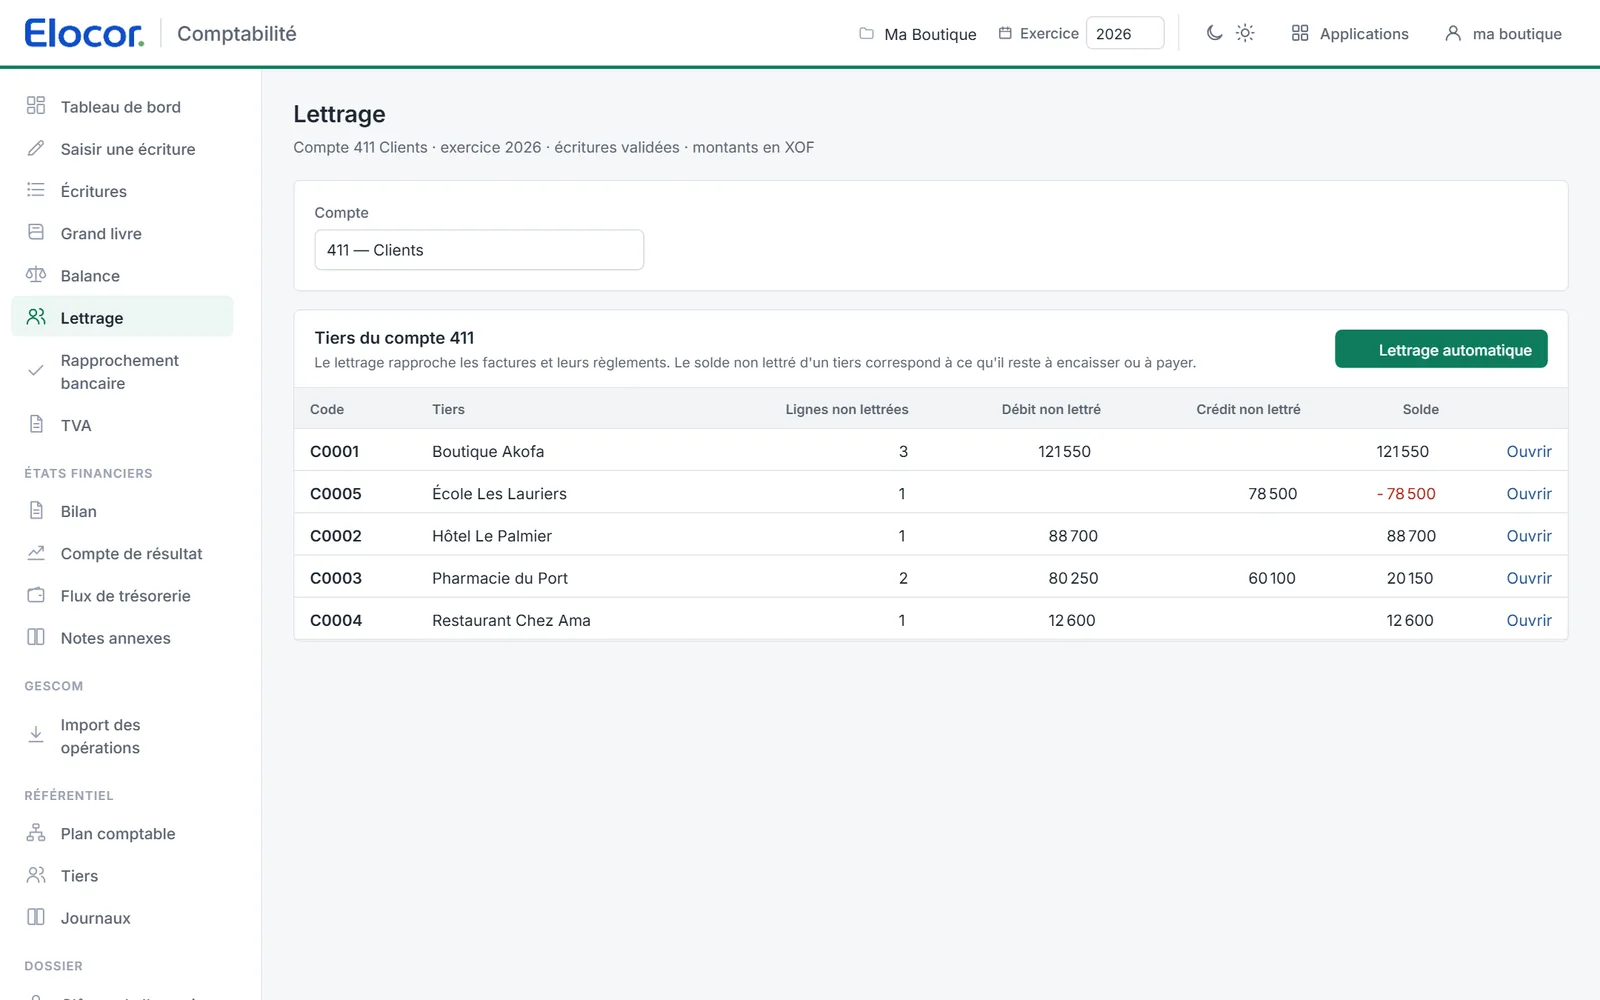Click code C0001 in the table
Viewport: 1600px width, 1000px height.
pos(334,451)
